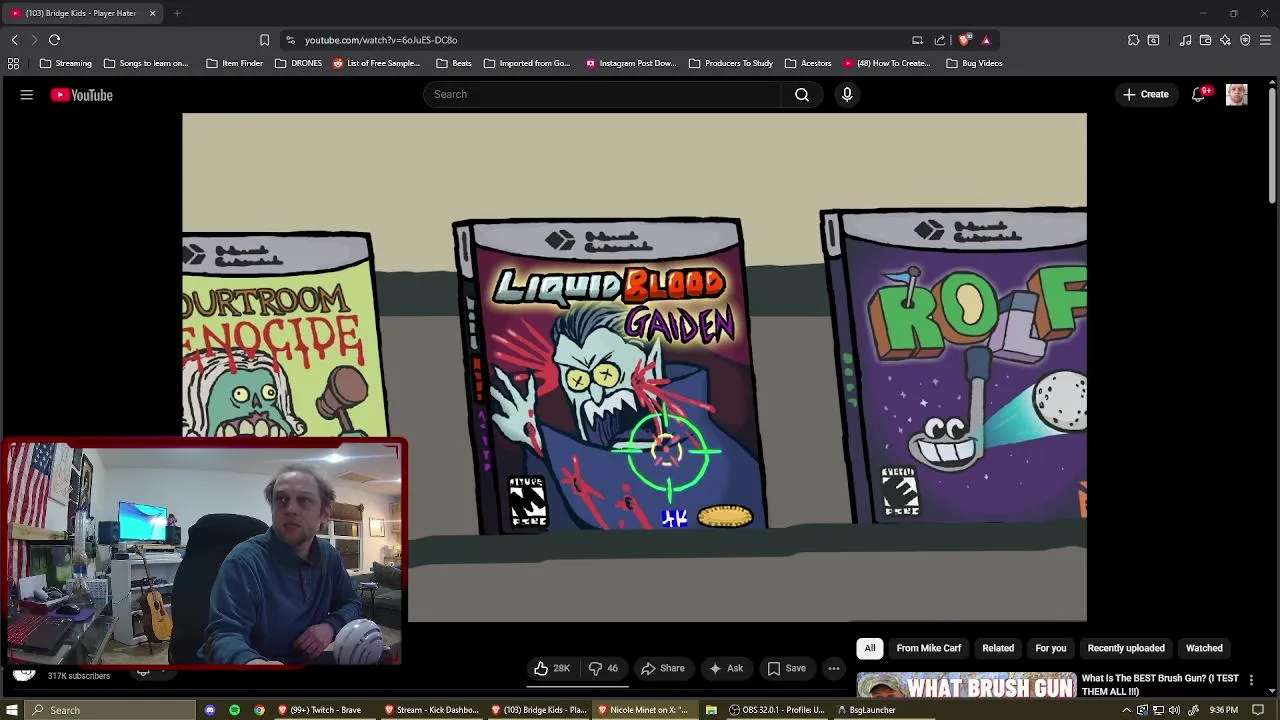Open Brave Rewards triangle icon
The width and height of the screenshot is (1280, 720).
coord(986,40)
